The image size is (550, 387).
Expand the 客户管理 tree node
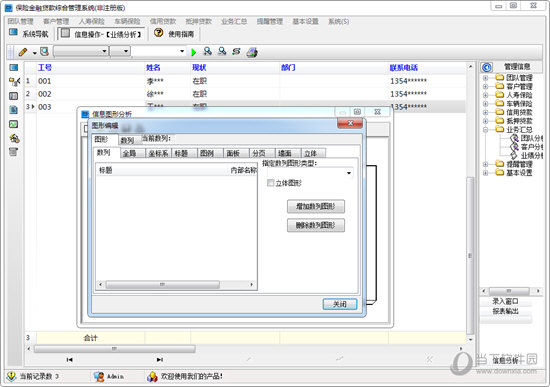485,86
